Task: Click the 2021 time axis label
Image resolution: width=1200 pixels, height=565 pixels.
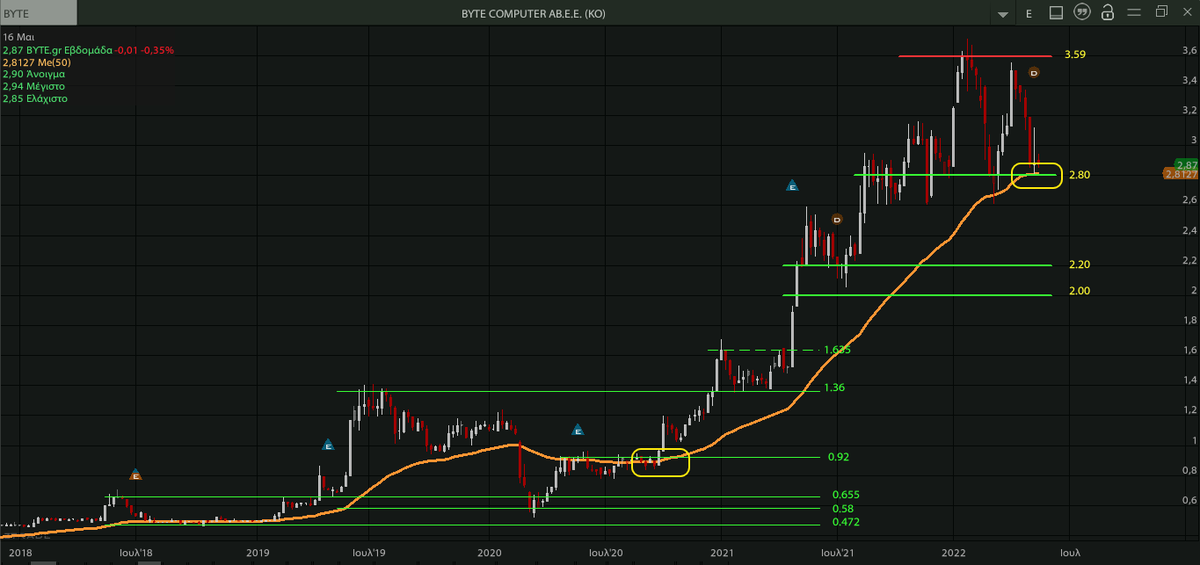Action: point(722,552)
